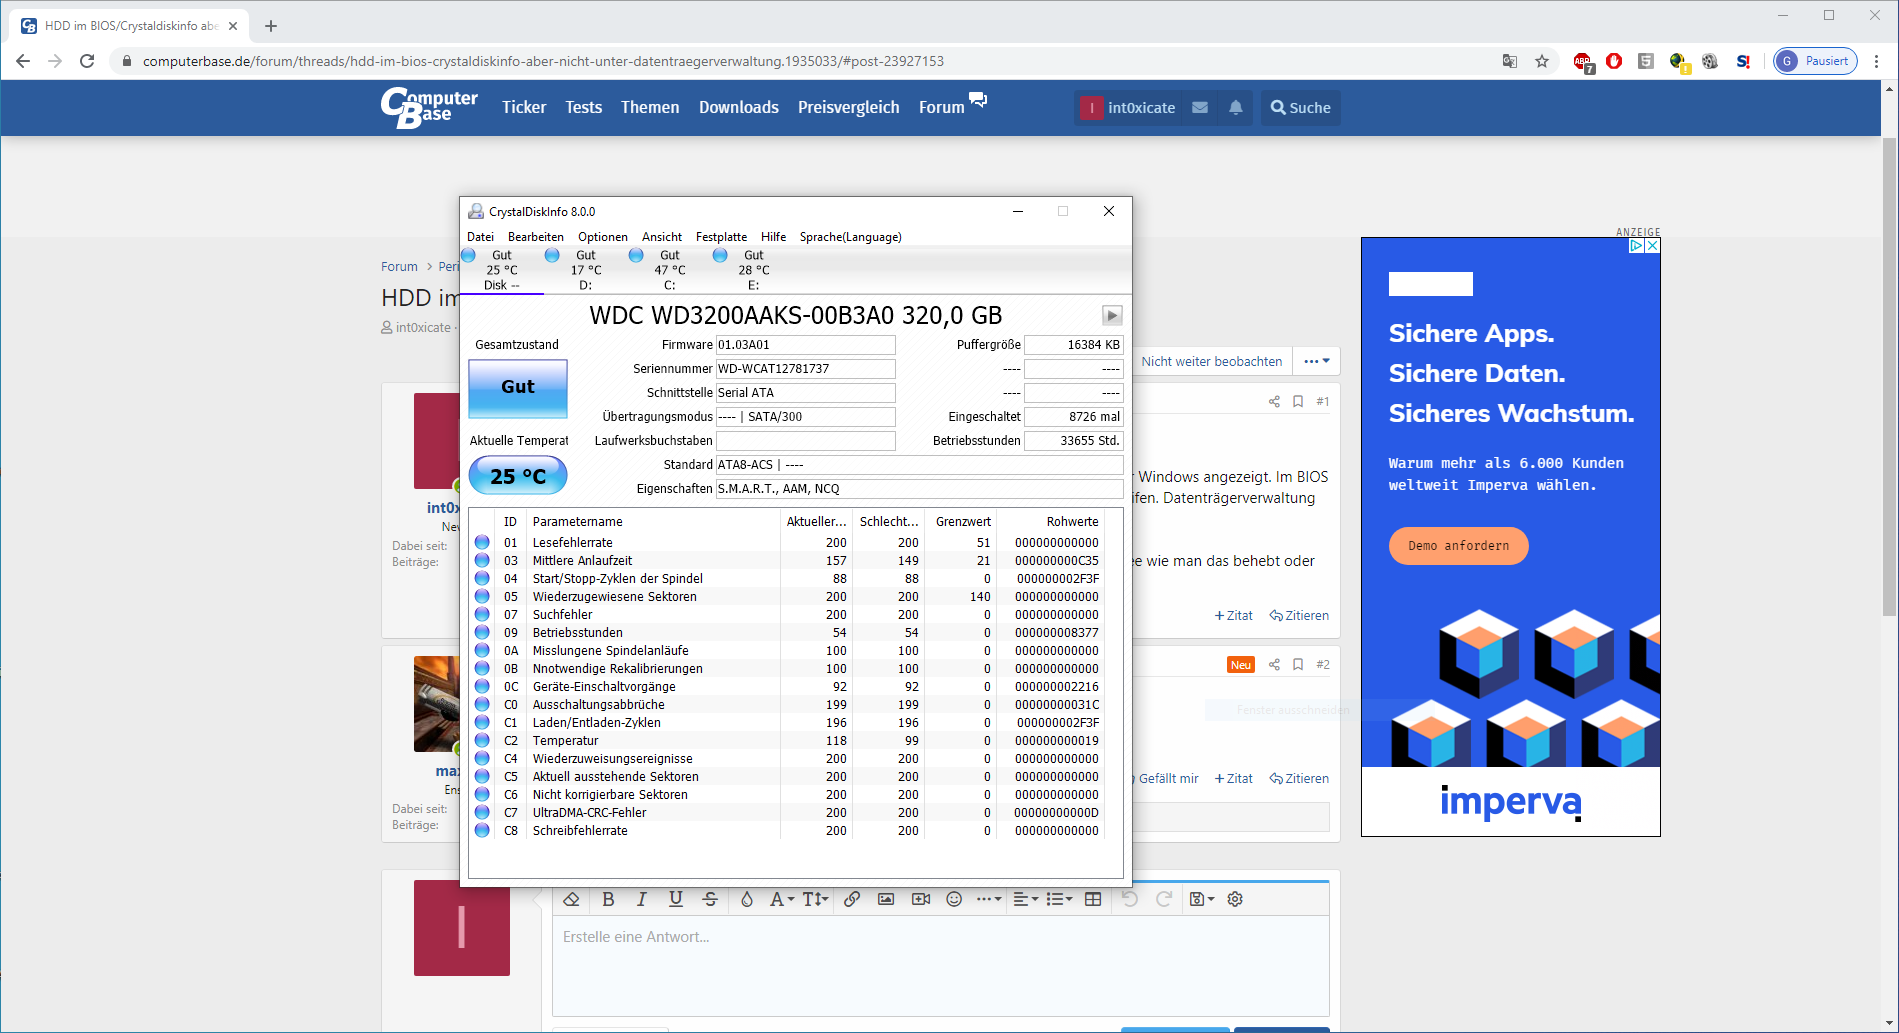Select the C: disk tab showing 47 °C
The width and height of the screenshot is (1899, 1033).
[x=669, y=270]
